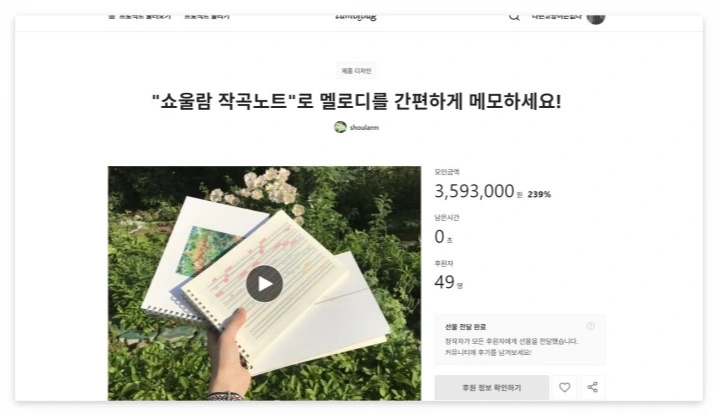The height and width of the screenshot is (416, 718).
Task: Open the search magnifier icon in header
Action: pos(514,17)
